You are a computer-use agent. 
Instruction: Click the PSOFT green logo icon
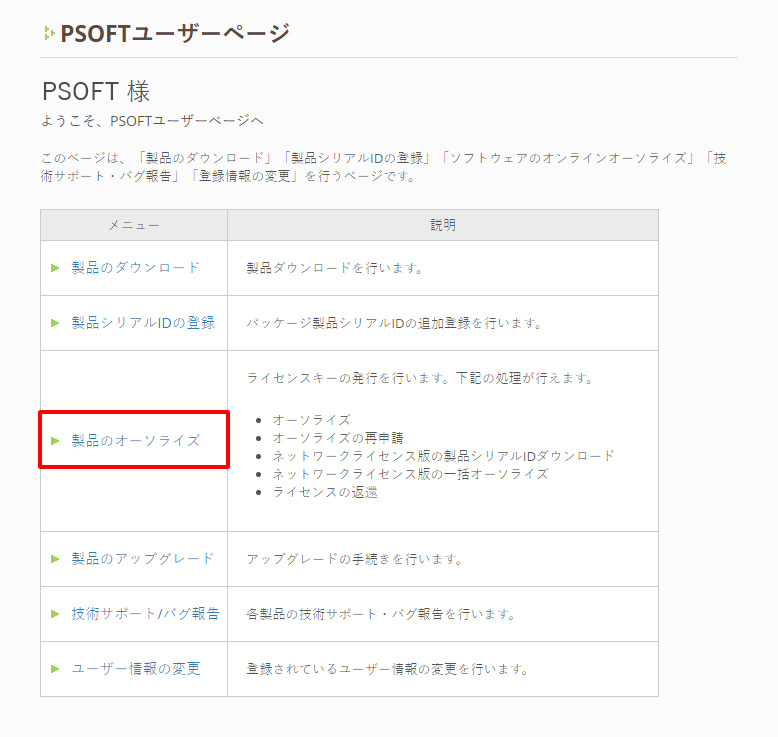[x=48, y=33]
